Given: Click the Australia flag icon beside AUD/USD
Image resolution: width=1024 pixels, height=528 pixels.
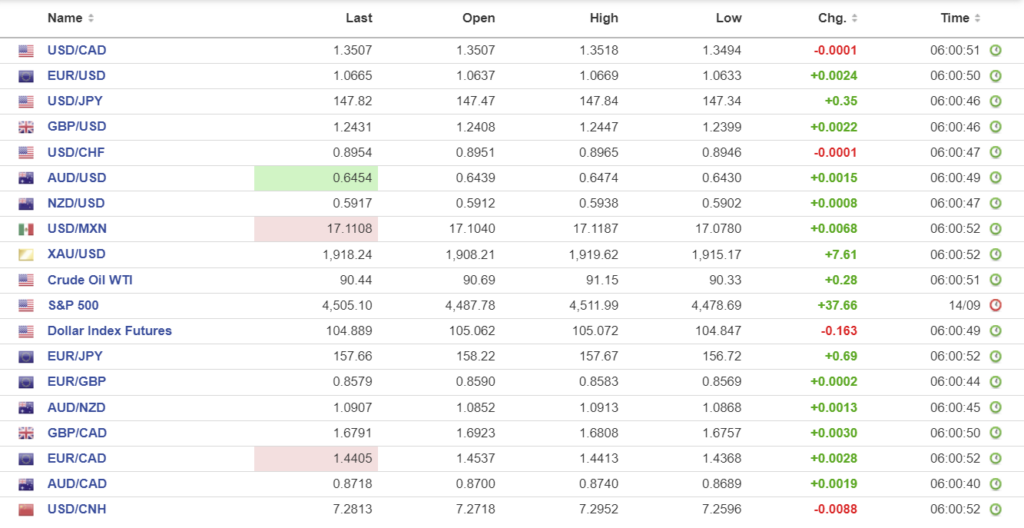Looking at the screenshot, I should pos(26,178).
